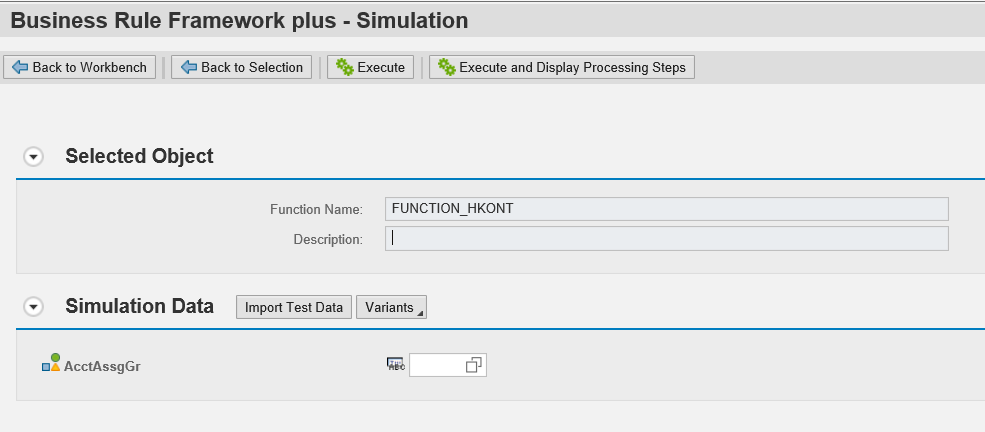Click into the AcctAssgGr value input
The image size is (985, 432).
click(437, 366)
